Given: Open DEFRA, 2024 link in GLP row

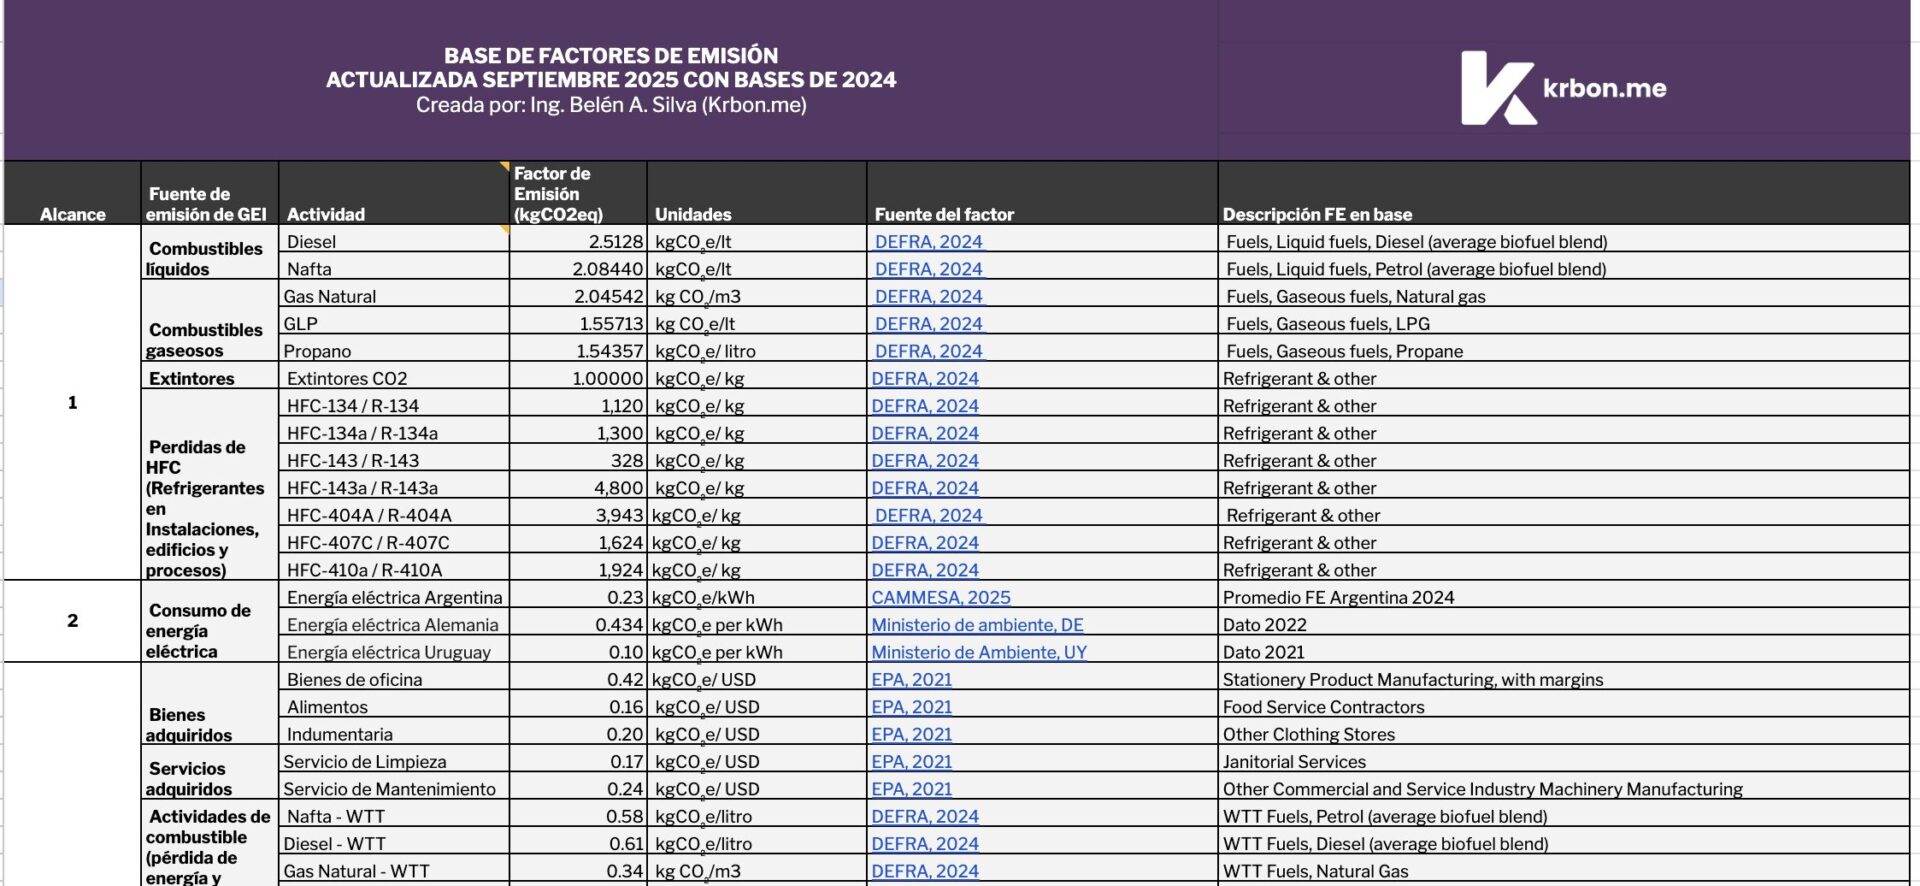Looking at the screenshot, I should pos(928,324).
